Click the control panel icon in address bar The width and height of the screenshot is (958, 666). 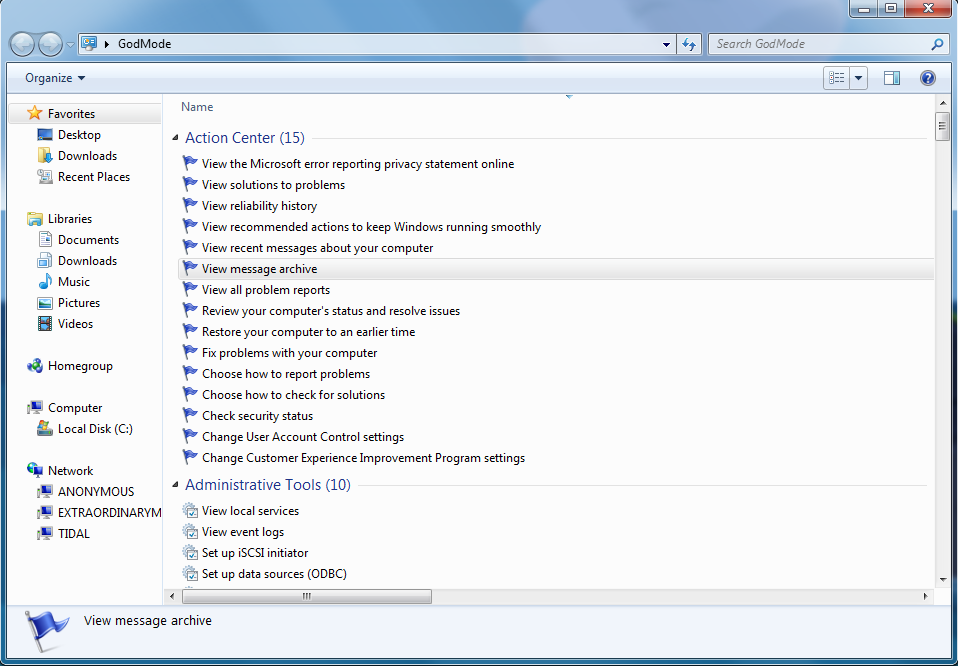[x=89, y=43]
